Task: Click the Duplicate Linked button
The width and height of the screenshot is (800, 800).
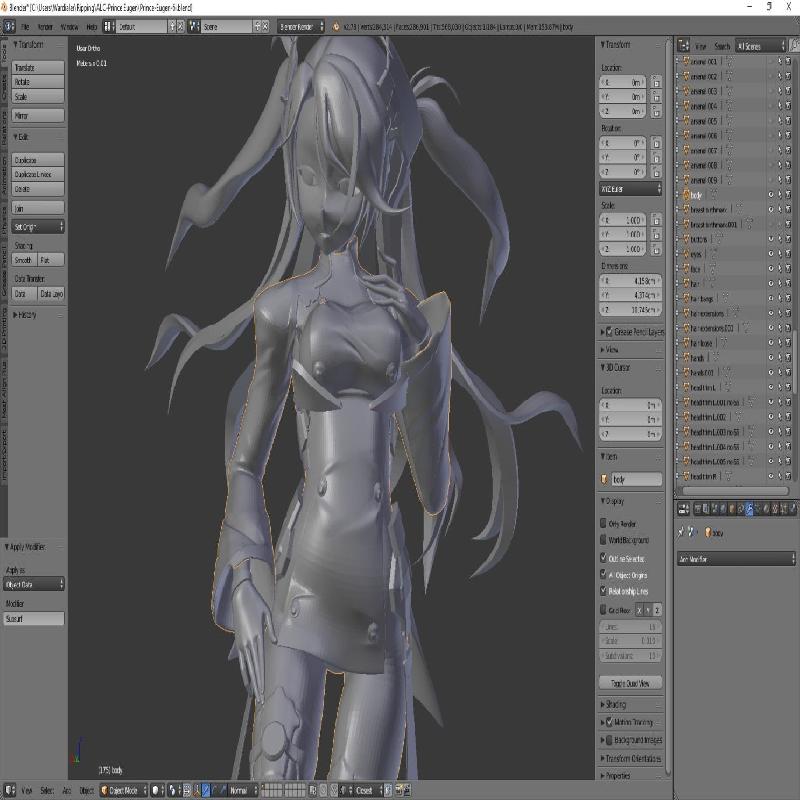Action: (38, 174)
